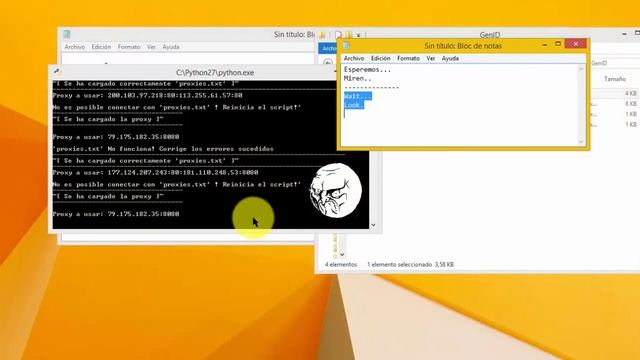Viewport: 640px width, 360px height.
Task: Open Edición menu in front Notepad window
Action: (x=380, y=59)
